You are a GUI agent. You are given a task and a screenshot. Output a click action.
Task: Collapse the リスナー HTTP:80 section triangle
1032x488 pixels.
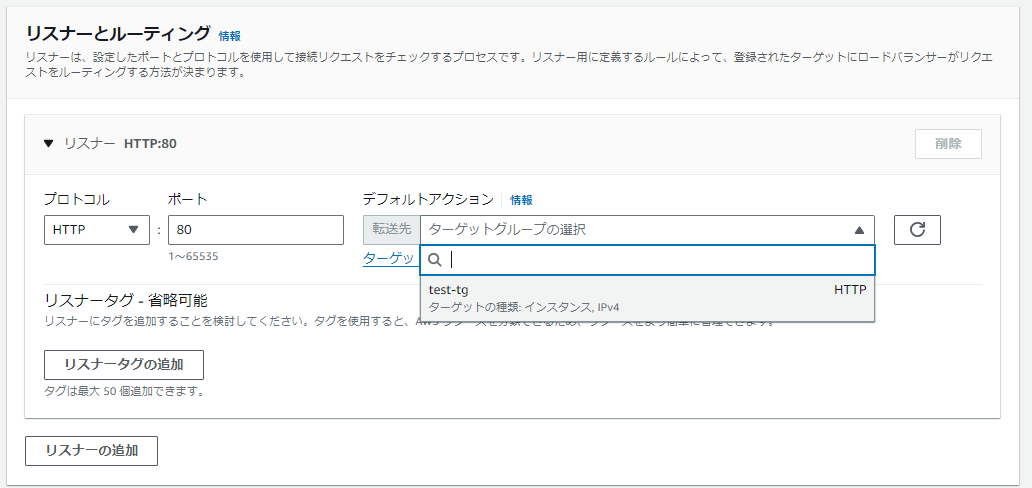(x=48, y=144)
